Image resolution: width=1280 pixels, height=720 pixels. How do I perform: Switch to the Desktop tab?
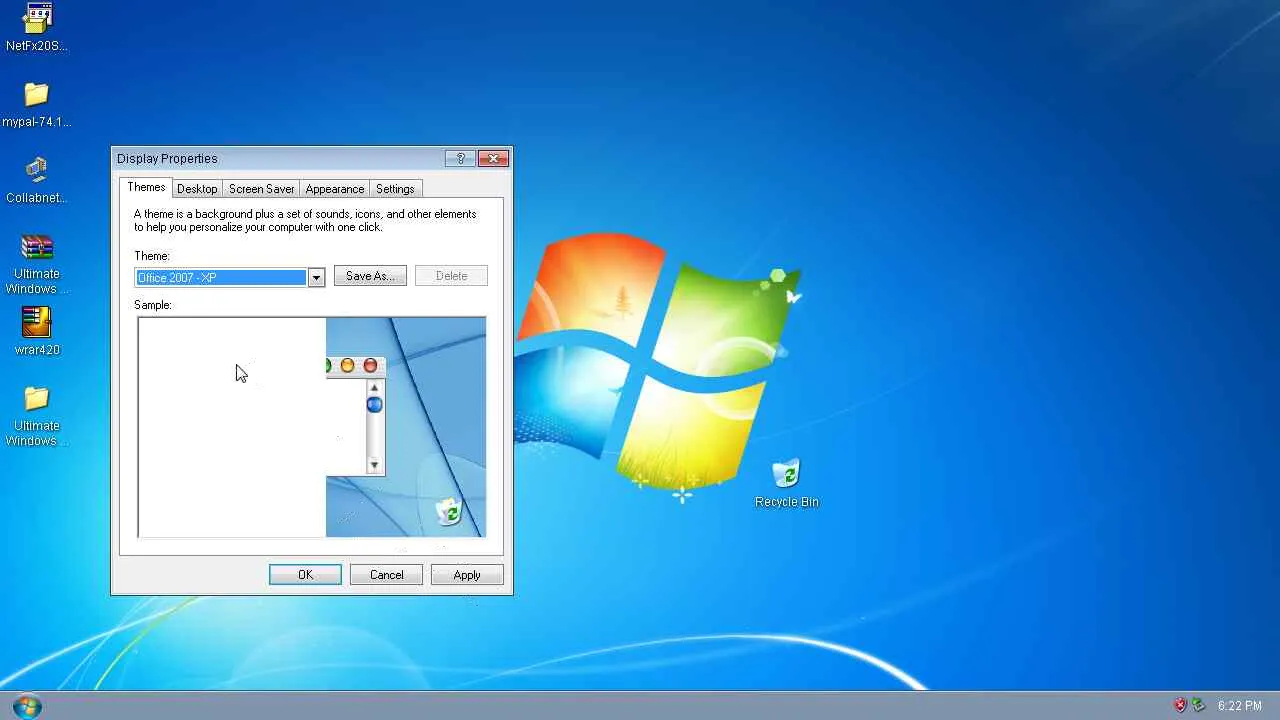[197, 189]
